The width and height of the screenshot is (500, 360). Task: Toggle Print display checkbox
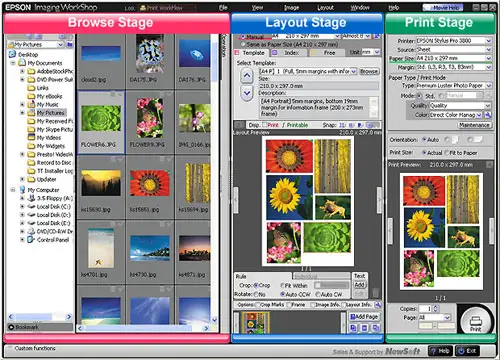pos(265,125)
